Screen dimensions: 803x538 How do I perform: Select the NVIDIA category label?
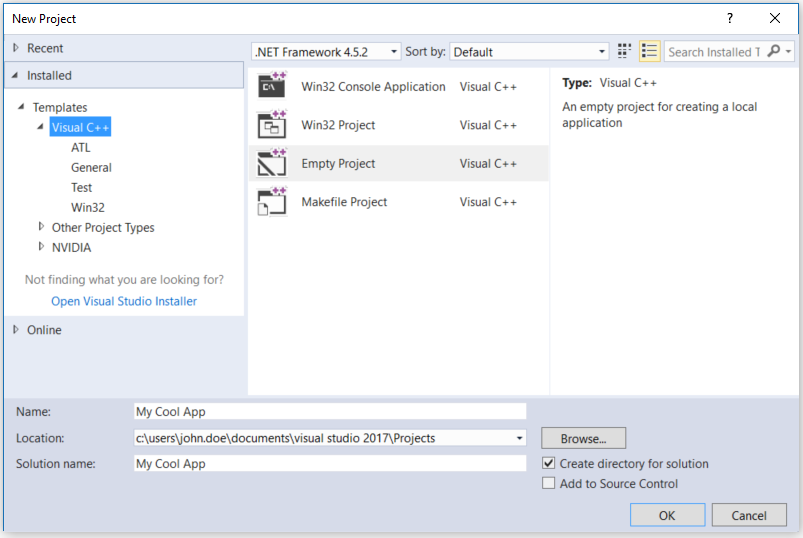72,247
